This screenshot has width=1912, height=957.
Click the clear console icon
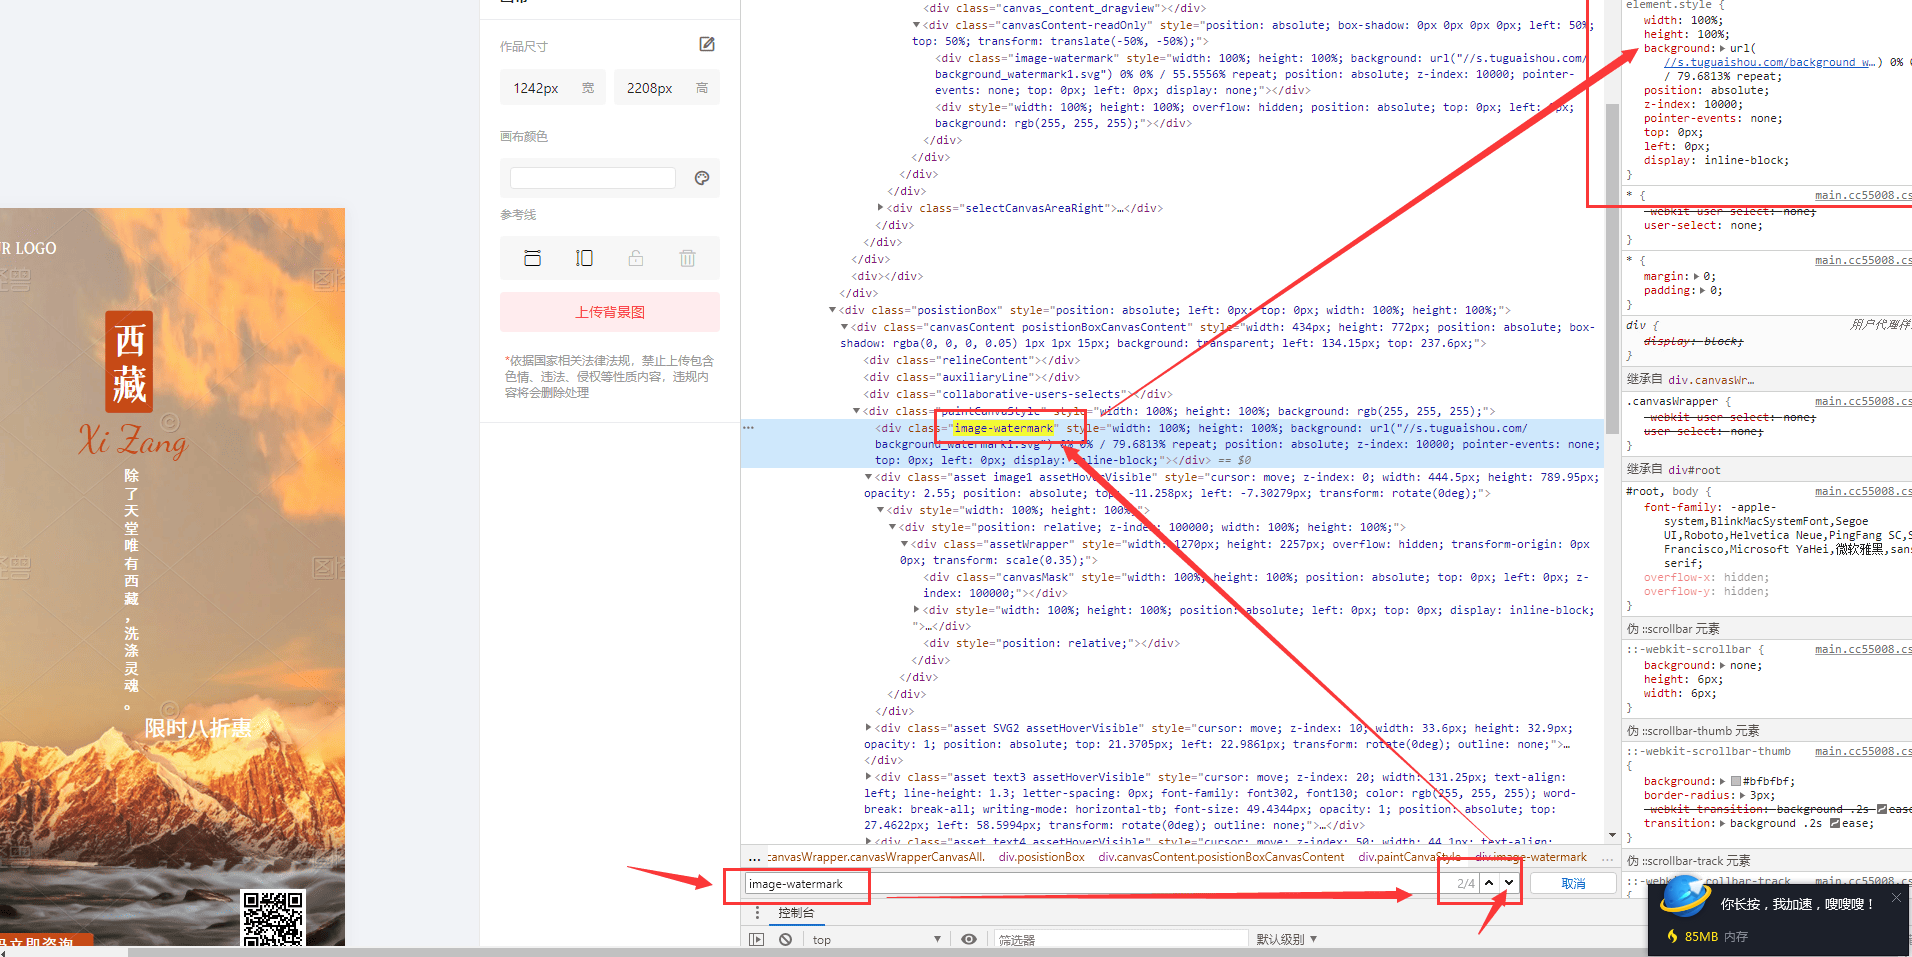786,939
